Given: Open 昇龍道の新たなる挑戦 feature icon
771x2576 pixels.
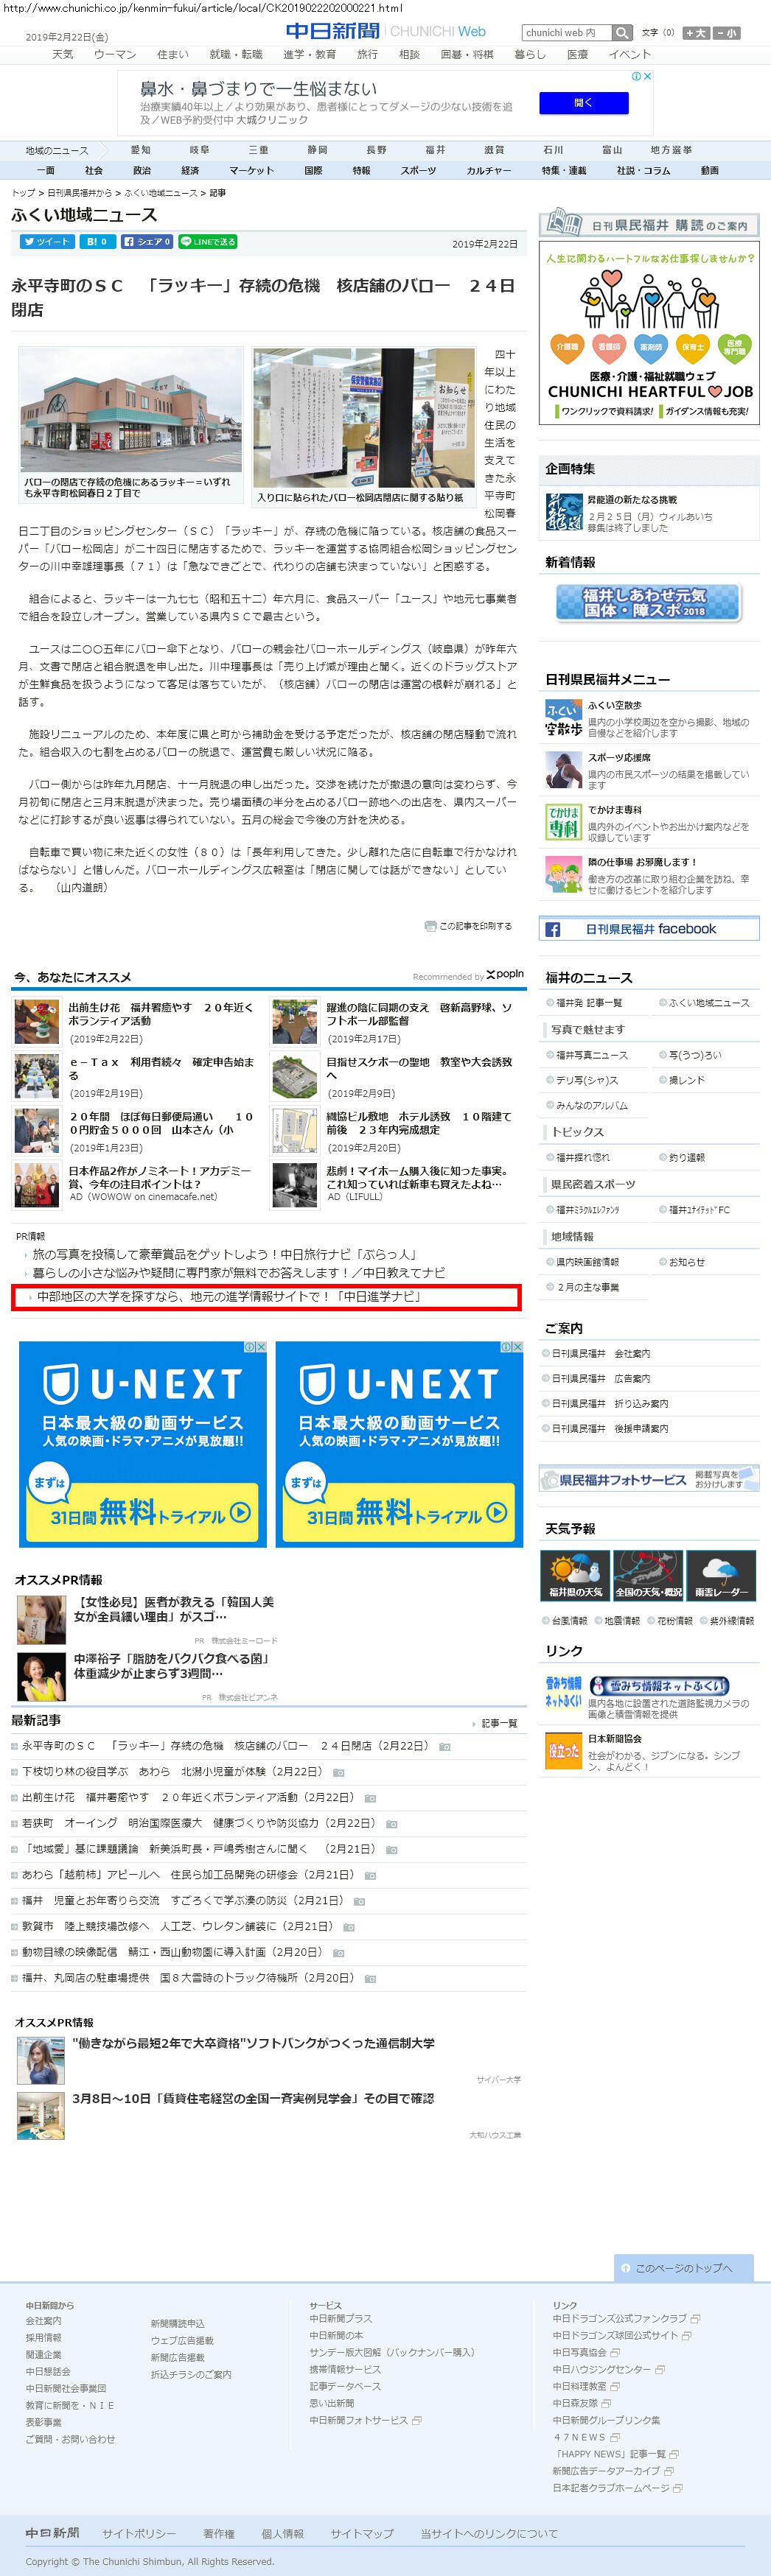Looking at the screenshot, I should pos(564,511).
